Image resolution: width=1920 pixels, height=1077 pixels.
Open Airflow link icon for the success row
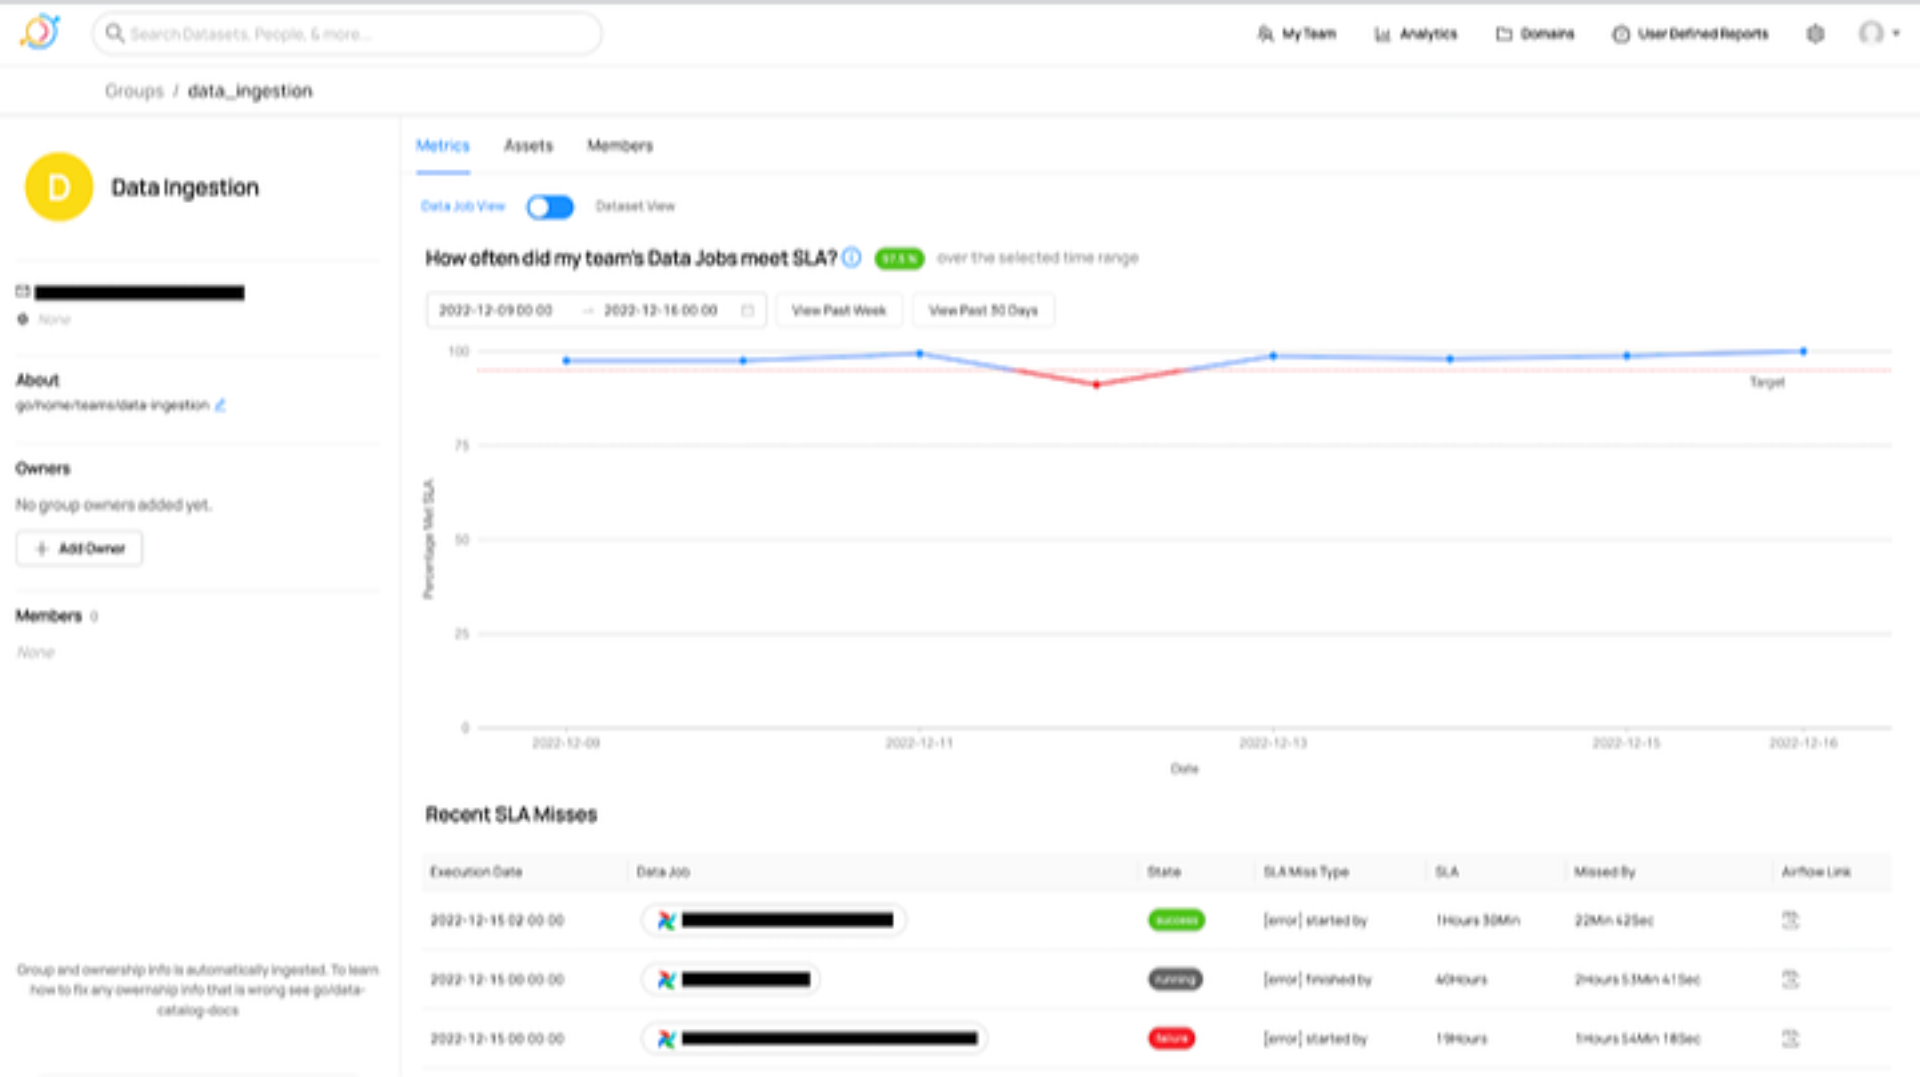point(1790,921)
